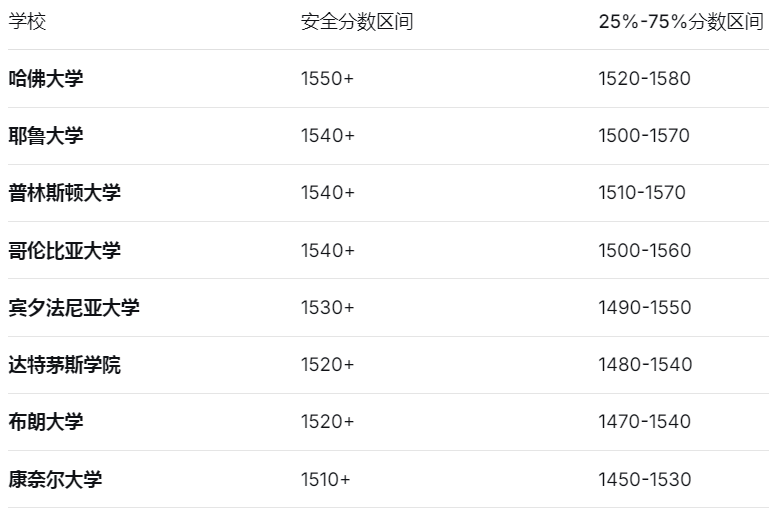Select the 哈佛大学 school name
The width and height of the screenshot is (769, 516).
click(x=46, y=78)
